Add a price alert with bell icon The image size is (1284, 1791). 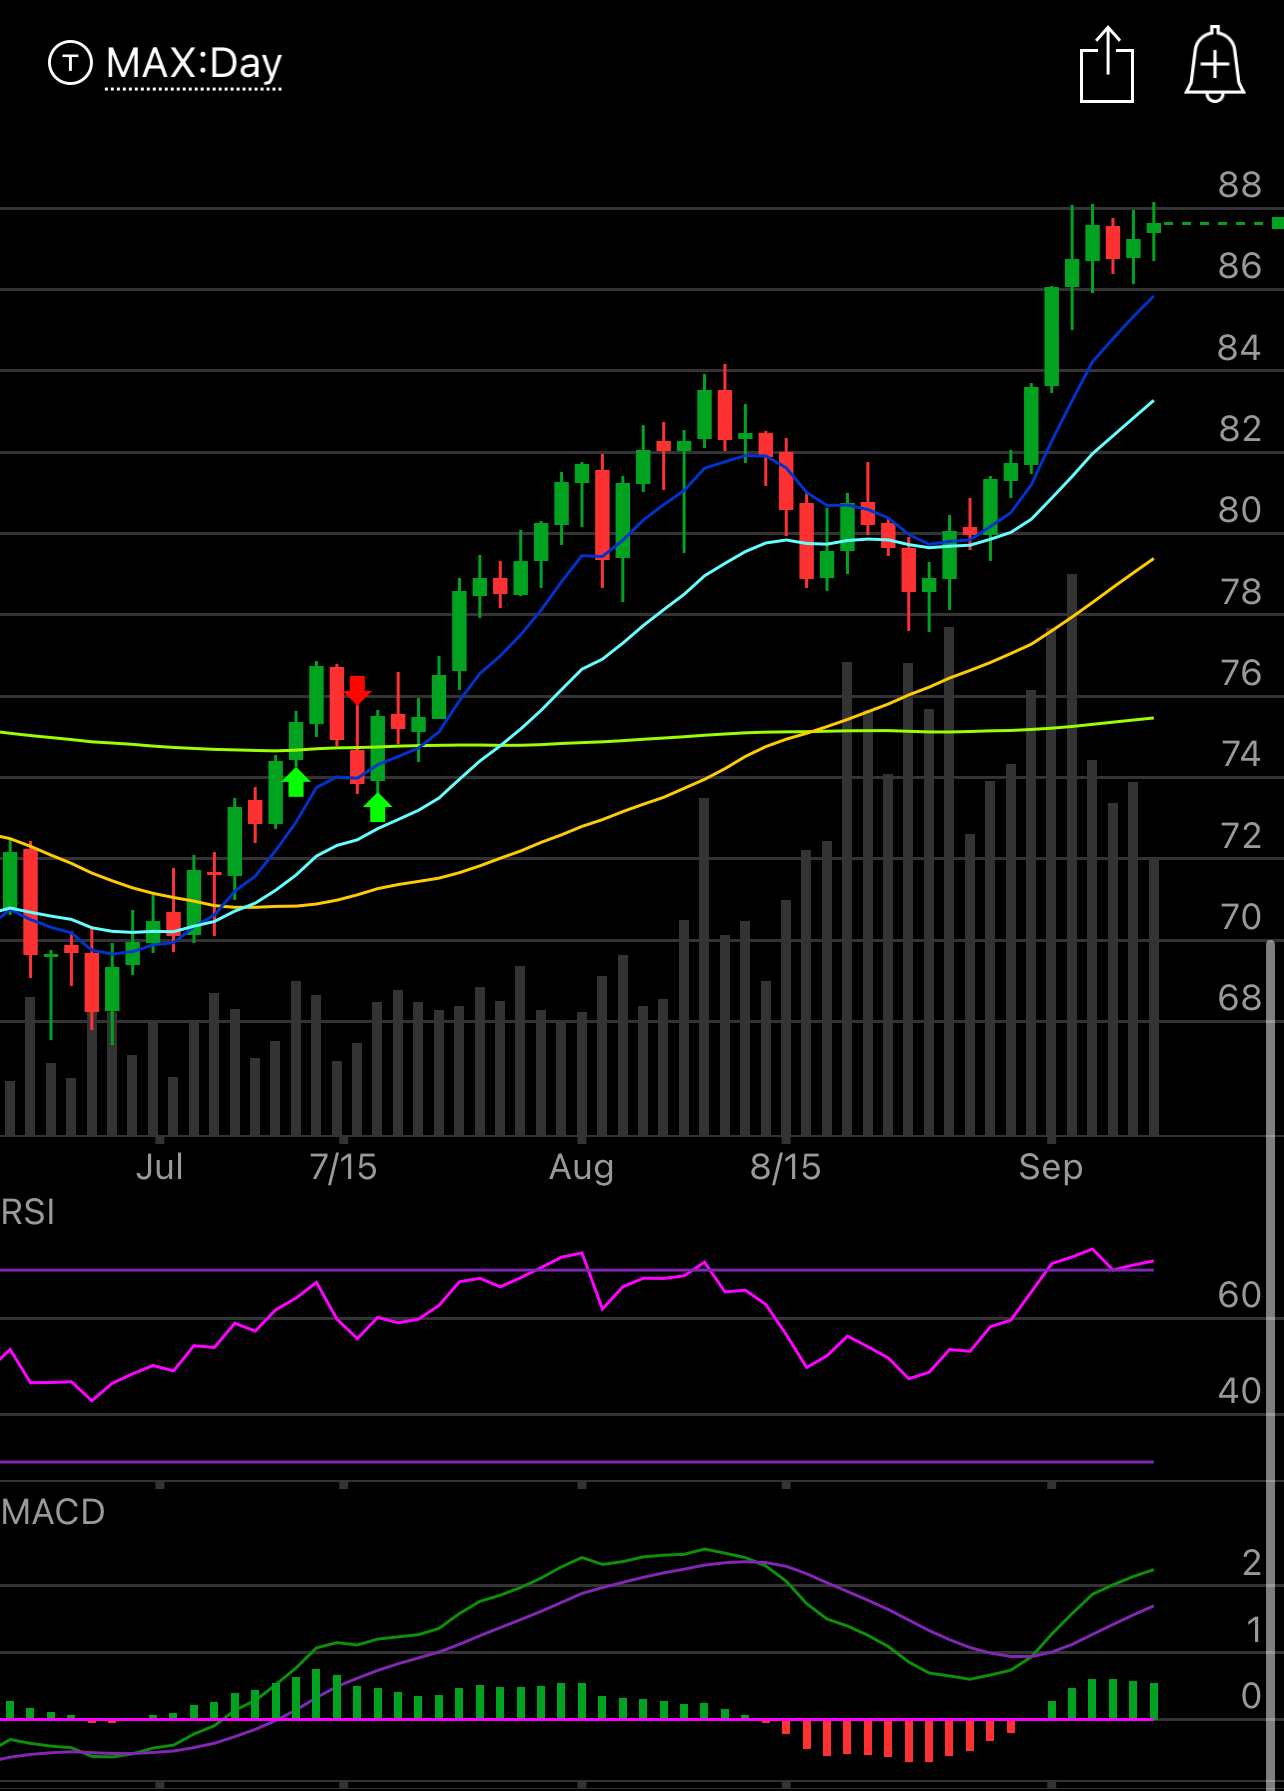coord(1214,64)
